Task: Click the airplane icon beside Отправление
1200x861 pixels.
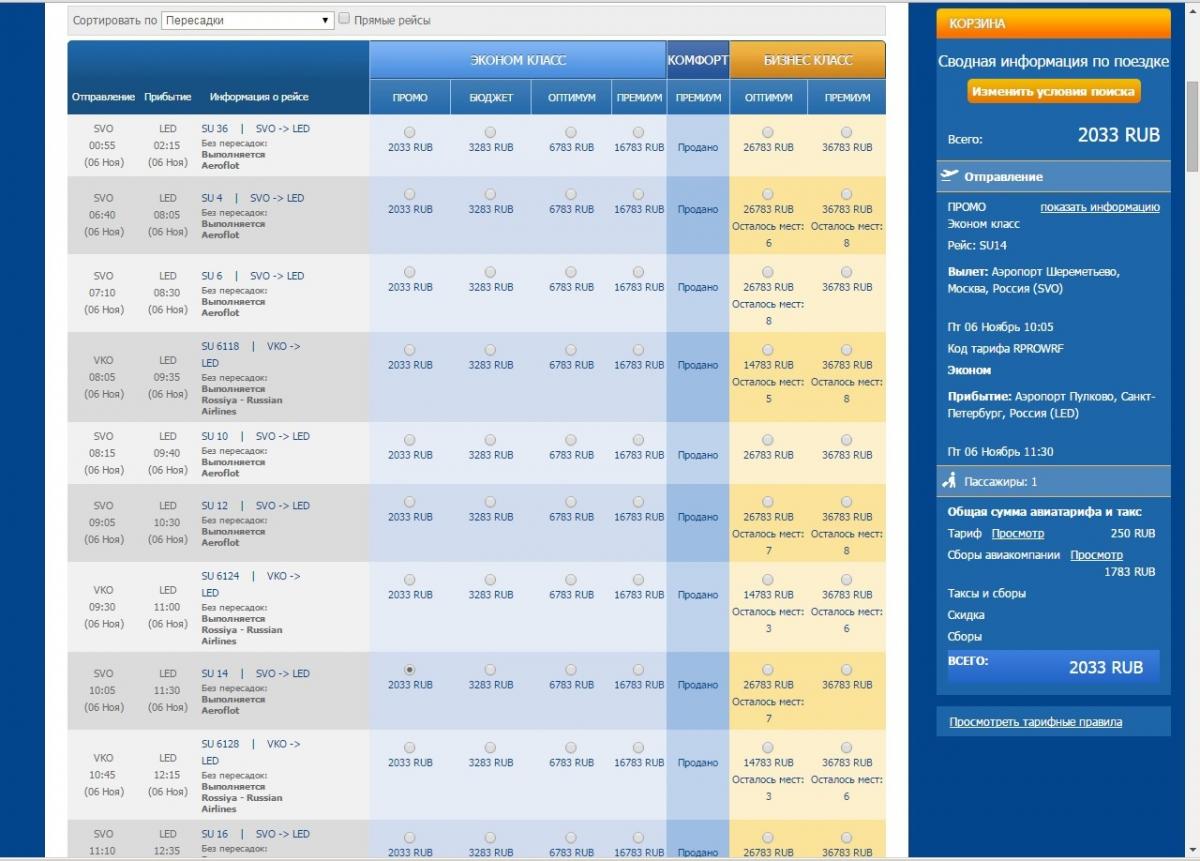Action: 950,176
